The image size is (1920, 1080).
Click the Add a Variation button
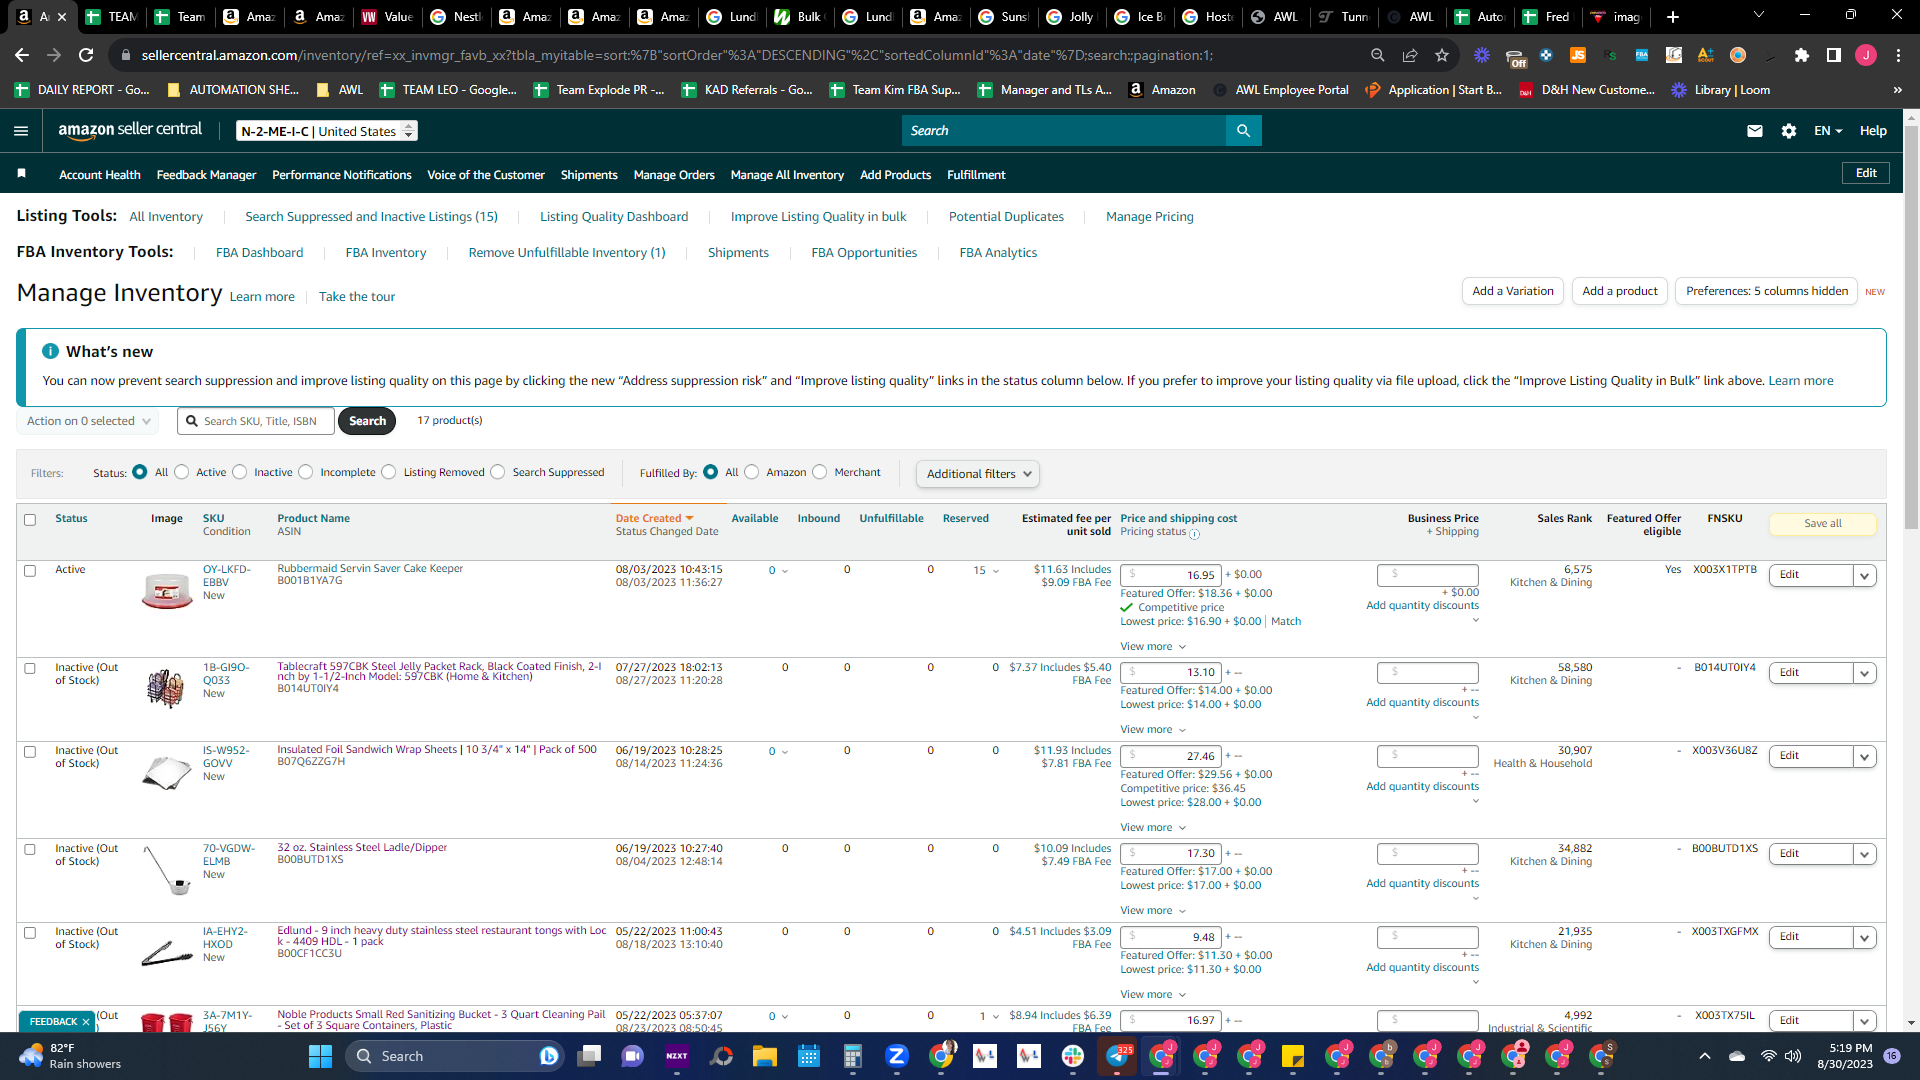coord(1513,291)
